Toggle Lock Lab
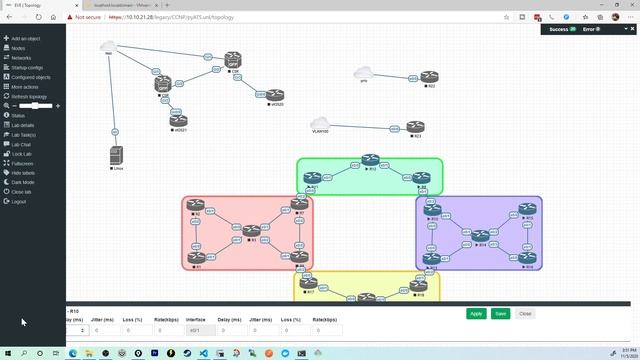 coord(18,154)
